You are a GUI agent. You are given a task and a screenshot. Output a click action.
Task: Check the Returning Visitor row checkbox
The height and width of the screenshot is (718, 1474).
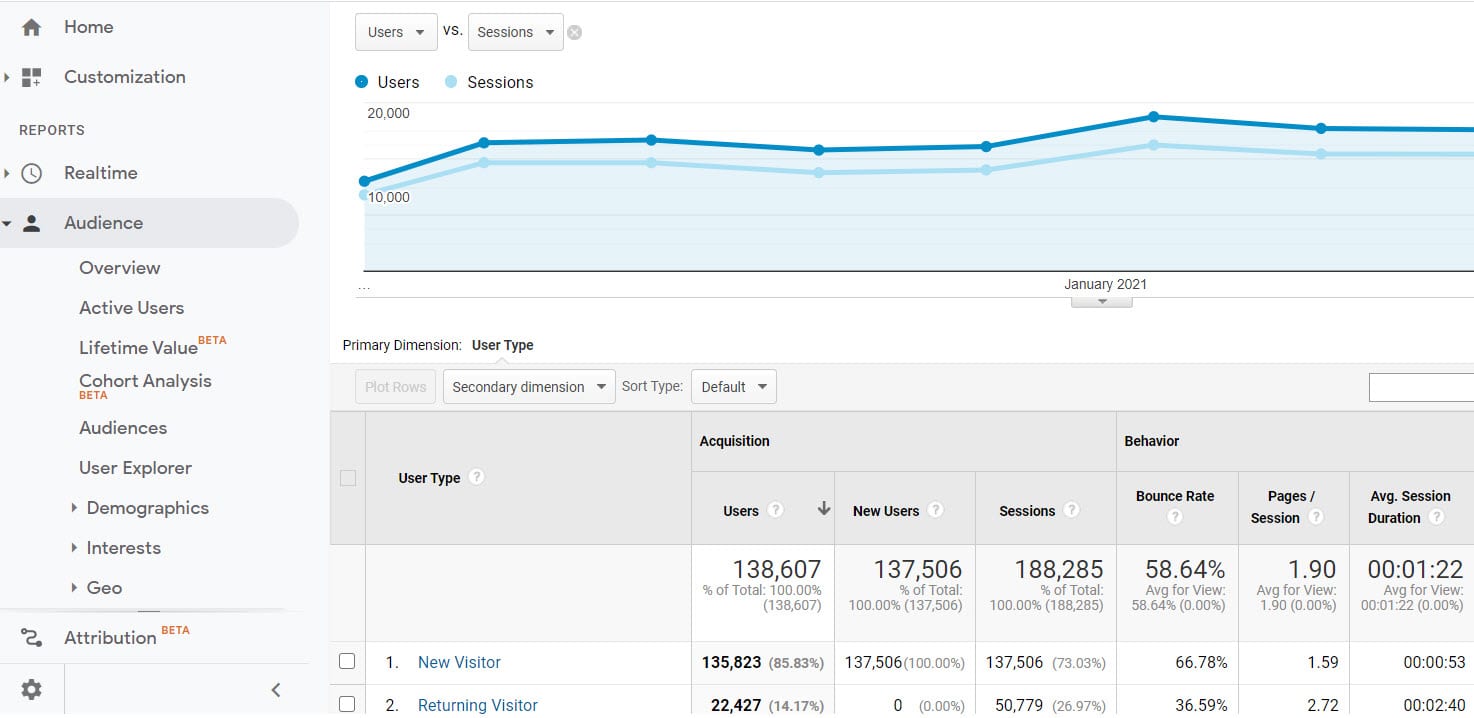[x=347, y=703]
